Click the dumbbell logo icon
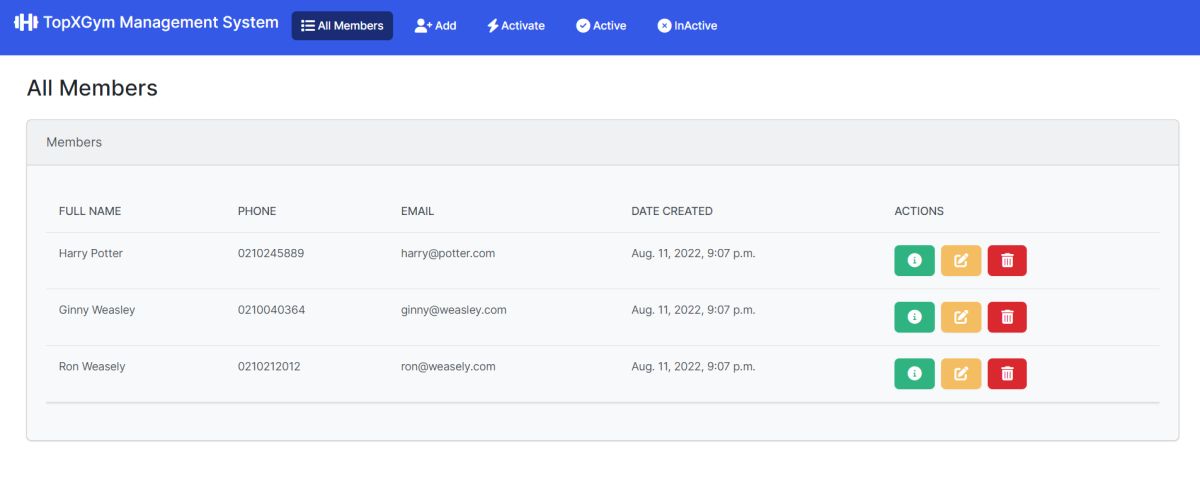Screen dimensions: 1200x481 pyautogui.click(x=26, y=22)
